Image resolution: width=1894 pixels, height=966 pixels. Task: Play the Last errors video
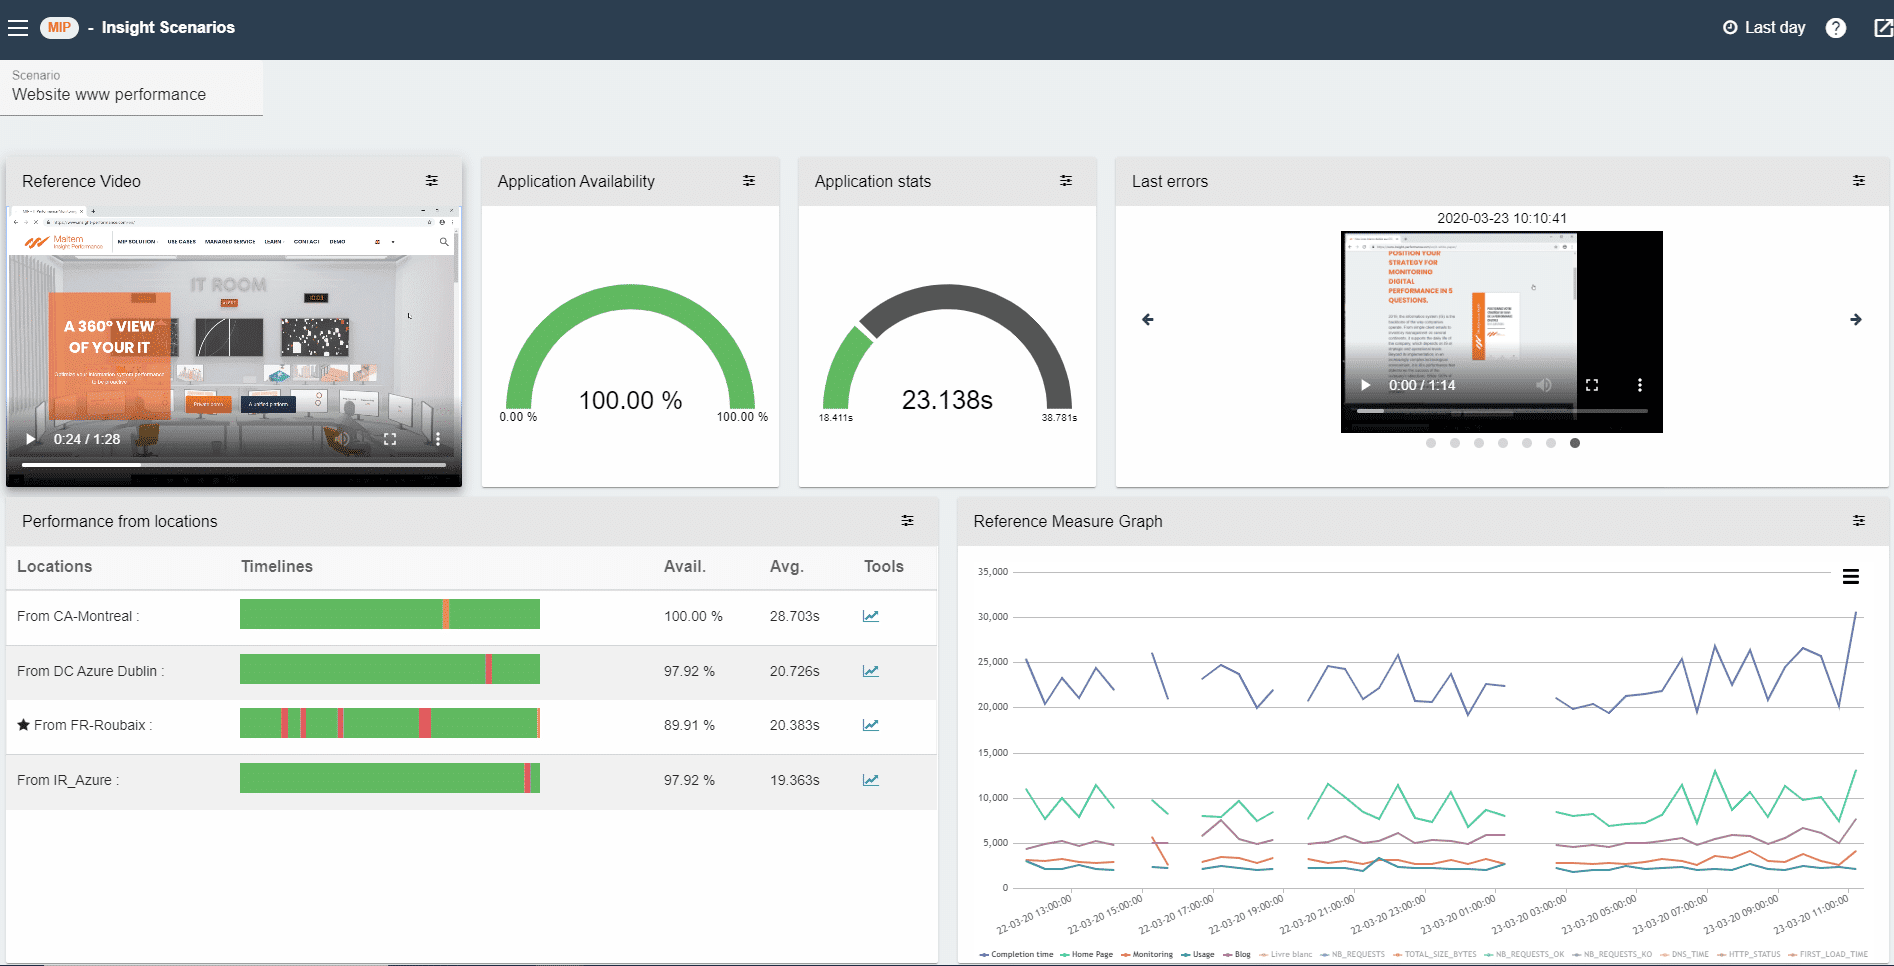1365,385
